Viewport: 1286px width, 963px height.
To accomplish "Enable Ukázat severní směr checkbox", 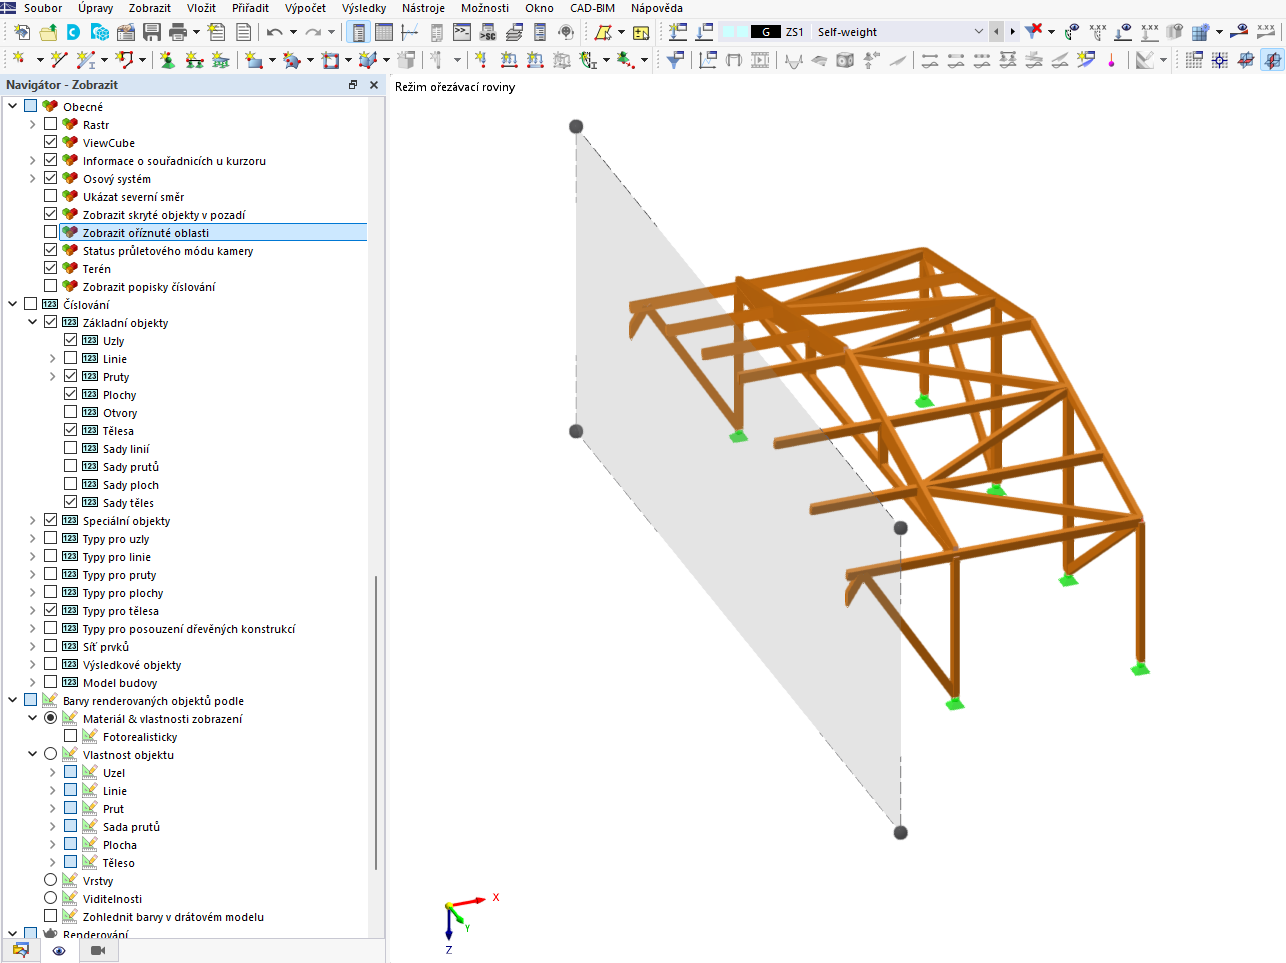I will [50, 196].
